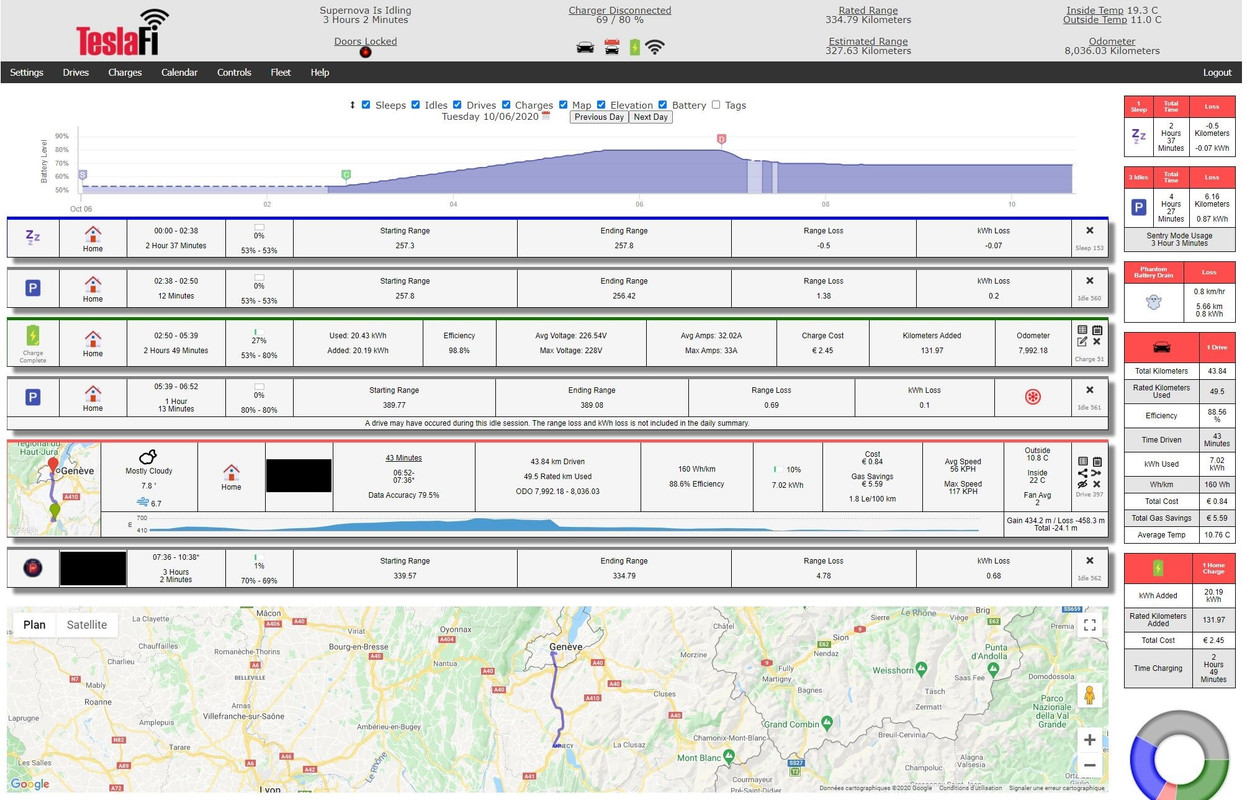This screenshot has width=1247, height=800.
Task: Click the Logout link
Action: click(x=1217, y=73)
